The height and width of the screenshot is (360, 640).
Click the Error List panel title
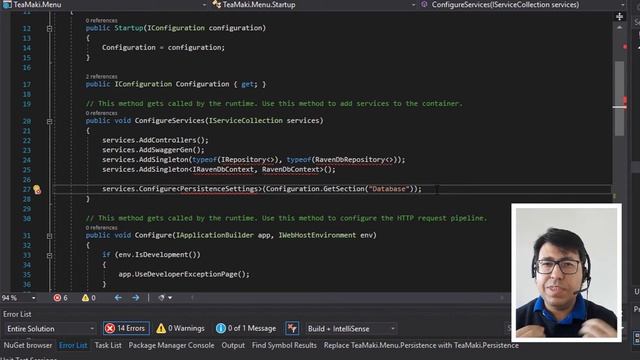click(17, 314)
